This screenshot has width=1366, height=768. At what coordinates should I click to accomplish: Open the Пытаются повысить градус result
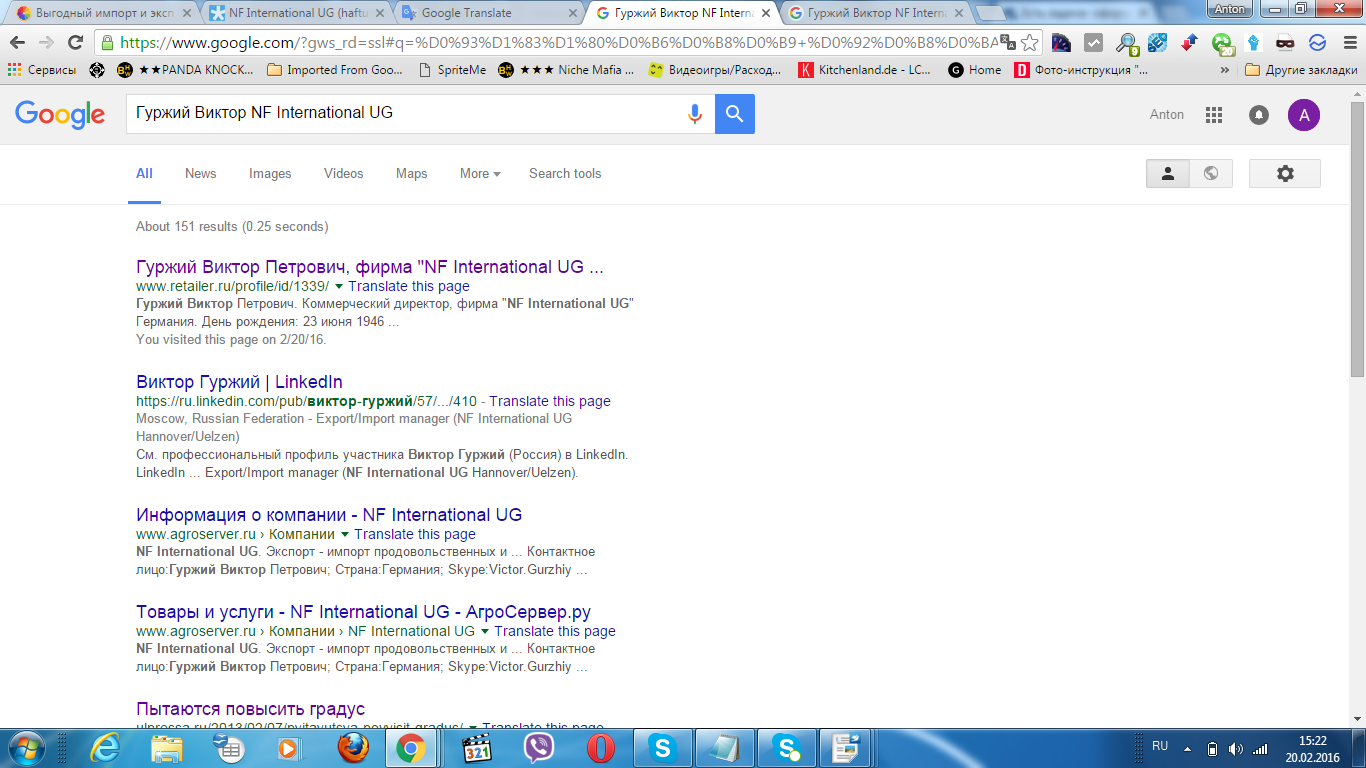tap(250, 709)
